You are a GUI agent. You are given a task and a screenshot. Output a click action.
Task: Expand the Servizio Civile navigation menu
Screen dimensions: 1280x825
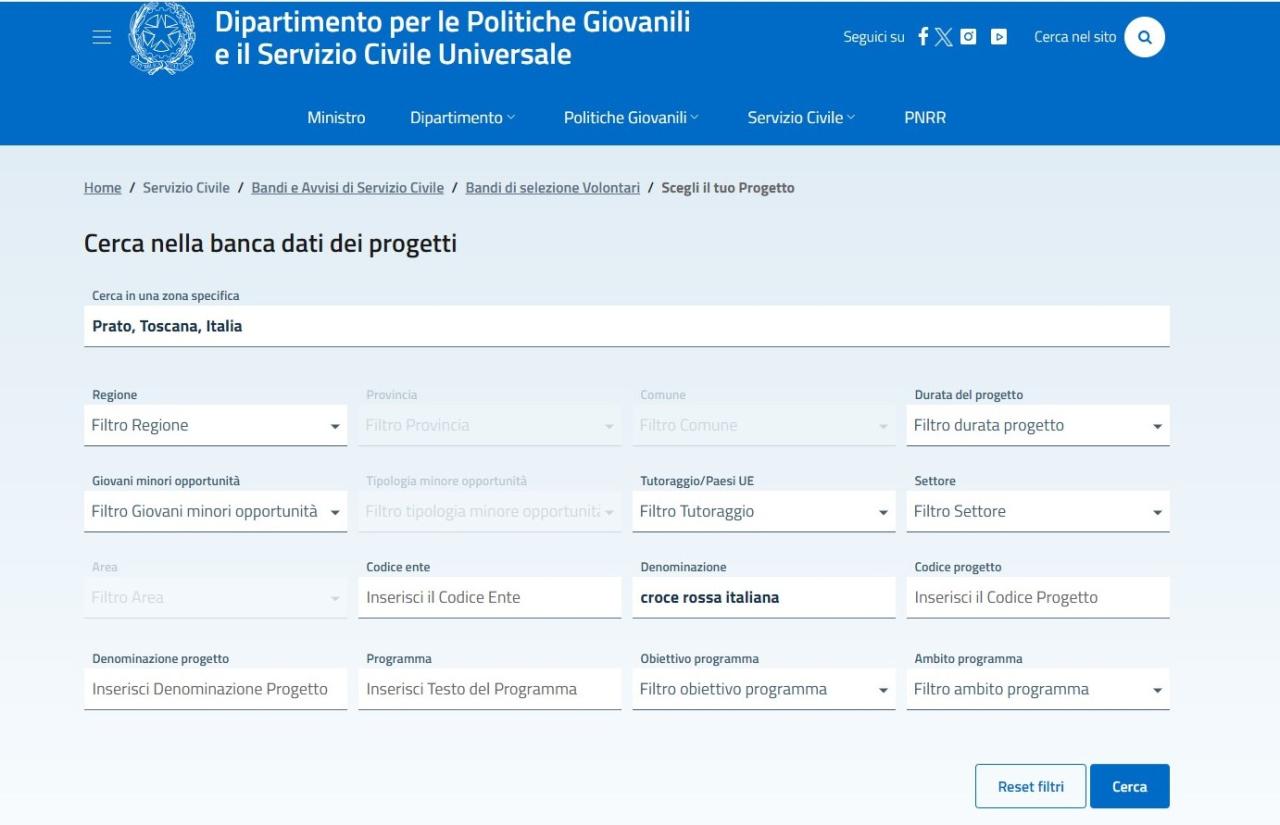pyautogui.click(x=801, y=118)
